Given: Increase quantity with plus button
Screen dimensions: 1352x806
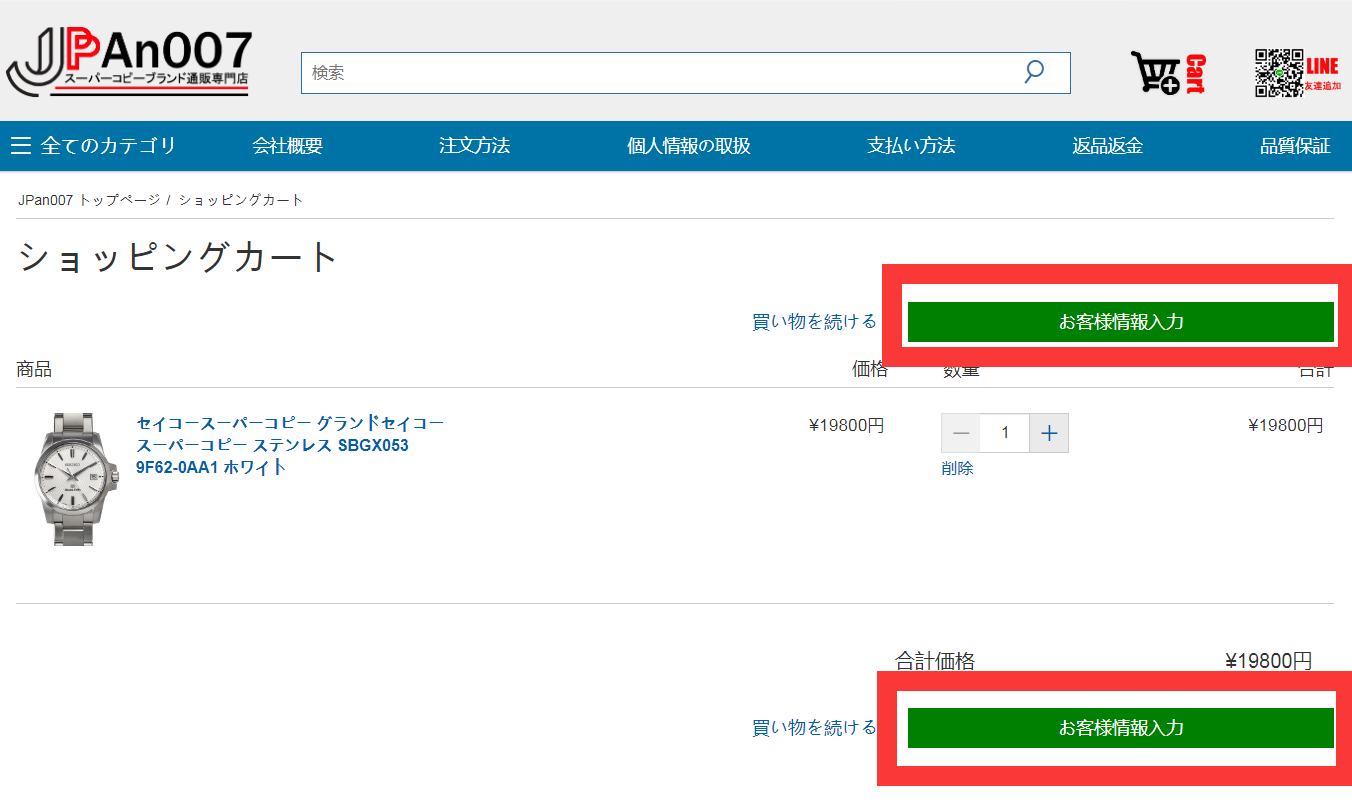Looking at the screenshot, I should pyautogui.click(x=1049, y=433).
